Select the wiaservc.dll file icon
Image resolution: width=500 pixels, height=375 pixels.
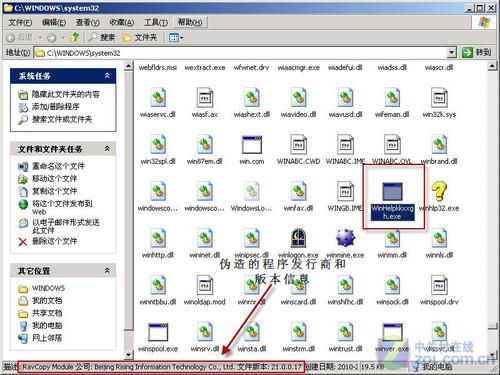[x=158, y=98]
